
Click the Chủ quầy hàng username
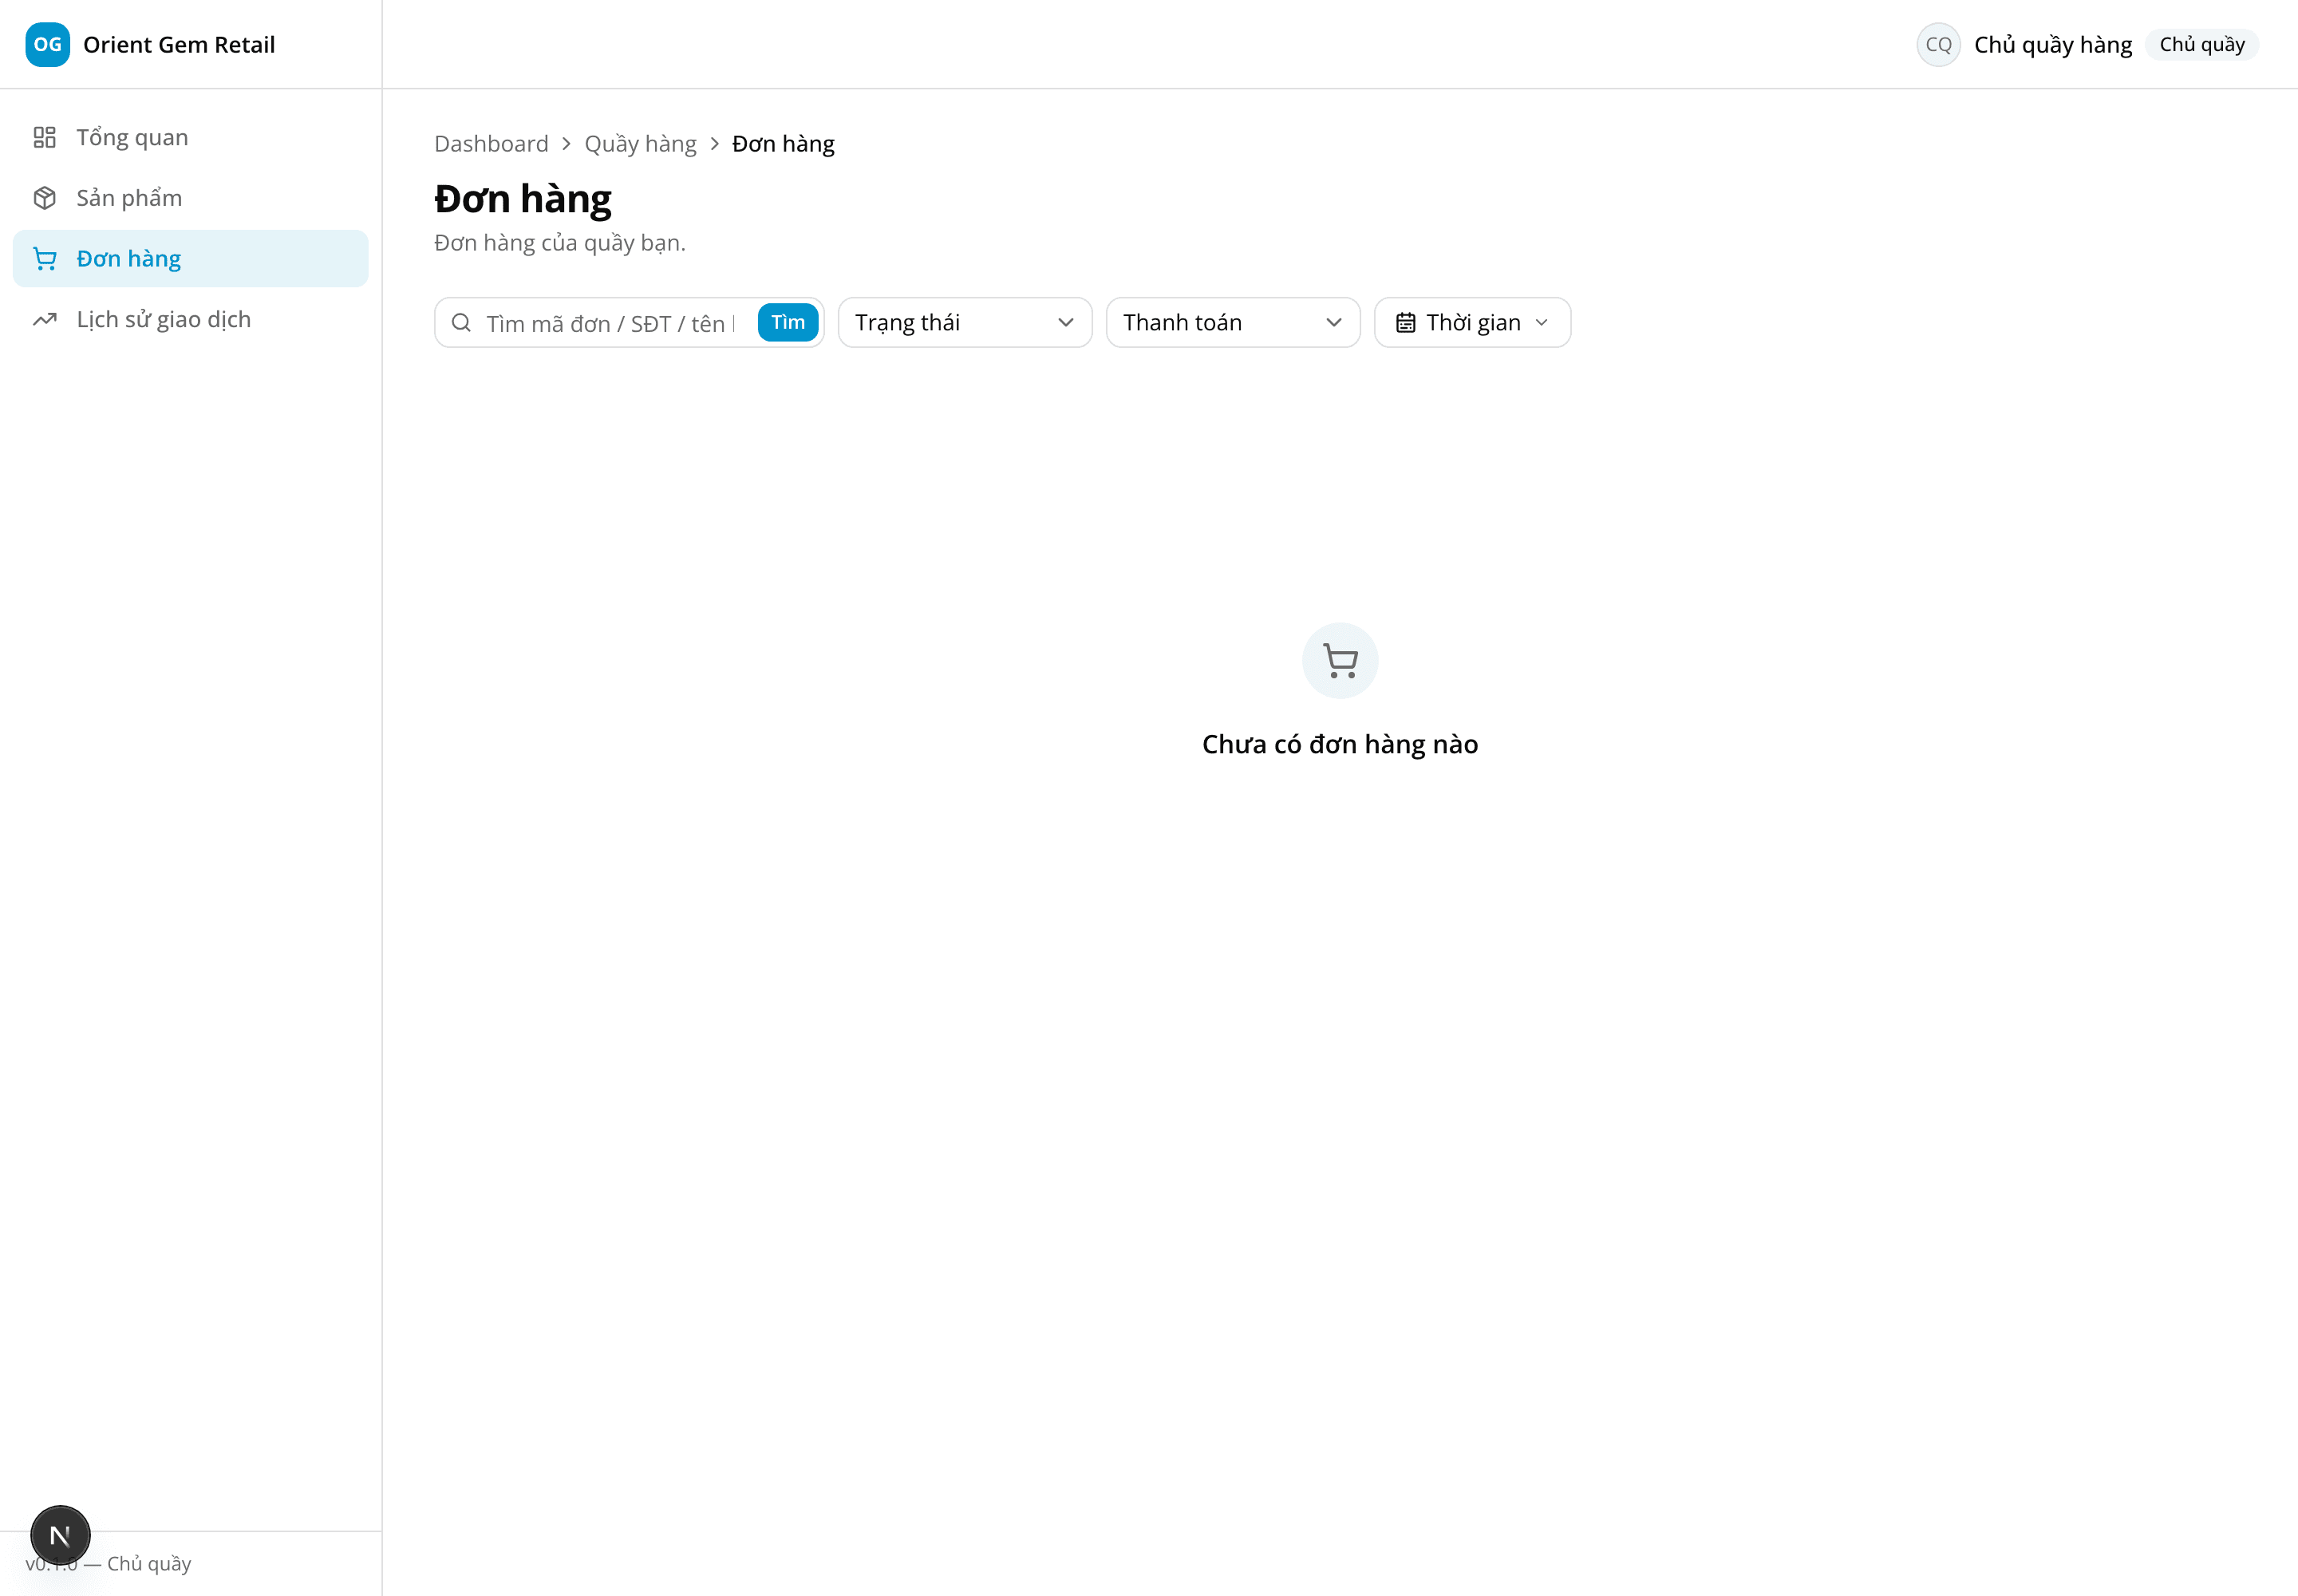[x=2053, y=45]
